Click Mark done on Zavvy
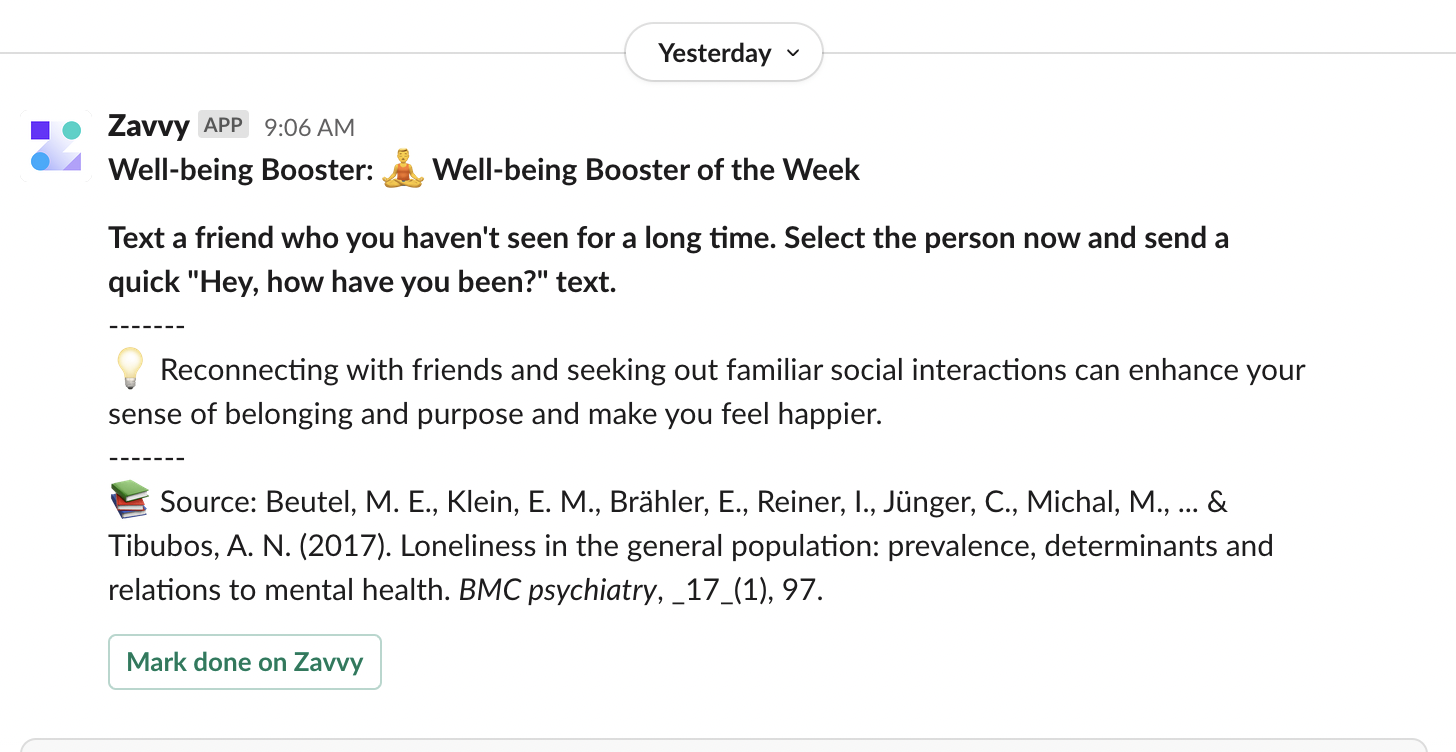The width and height of the screenshot is (1456, 752). pos(244,661)
